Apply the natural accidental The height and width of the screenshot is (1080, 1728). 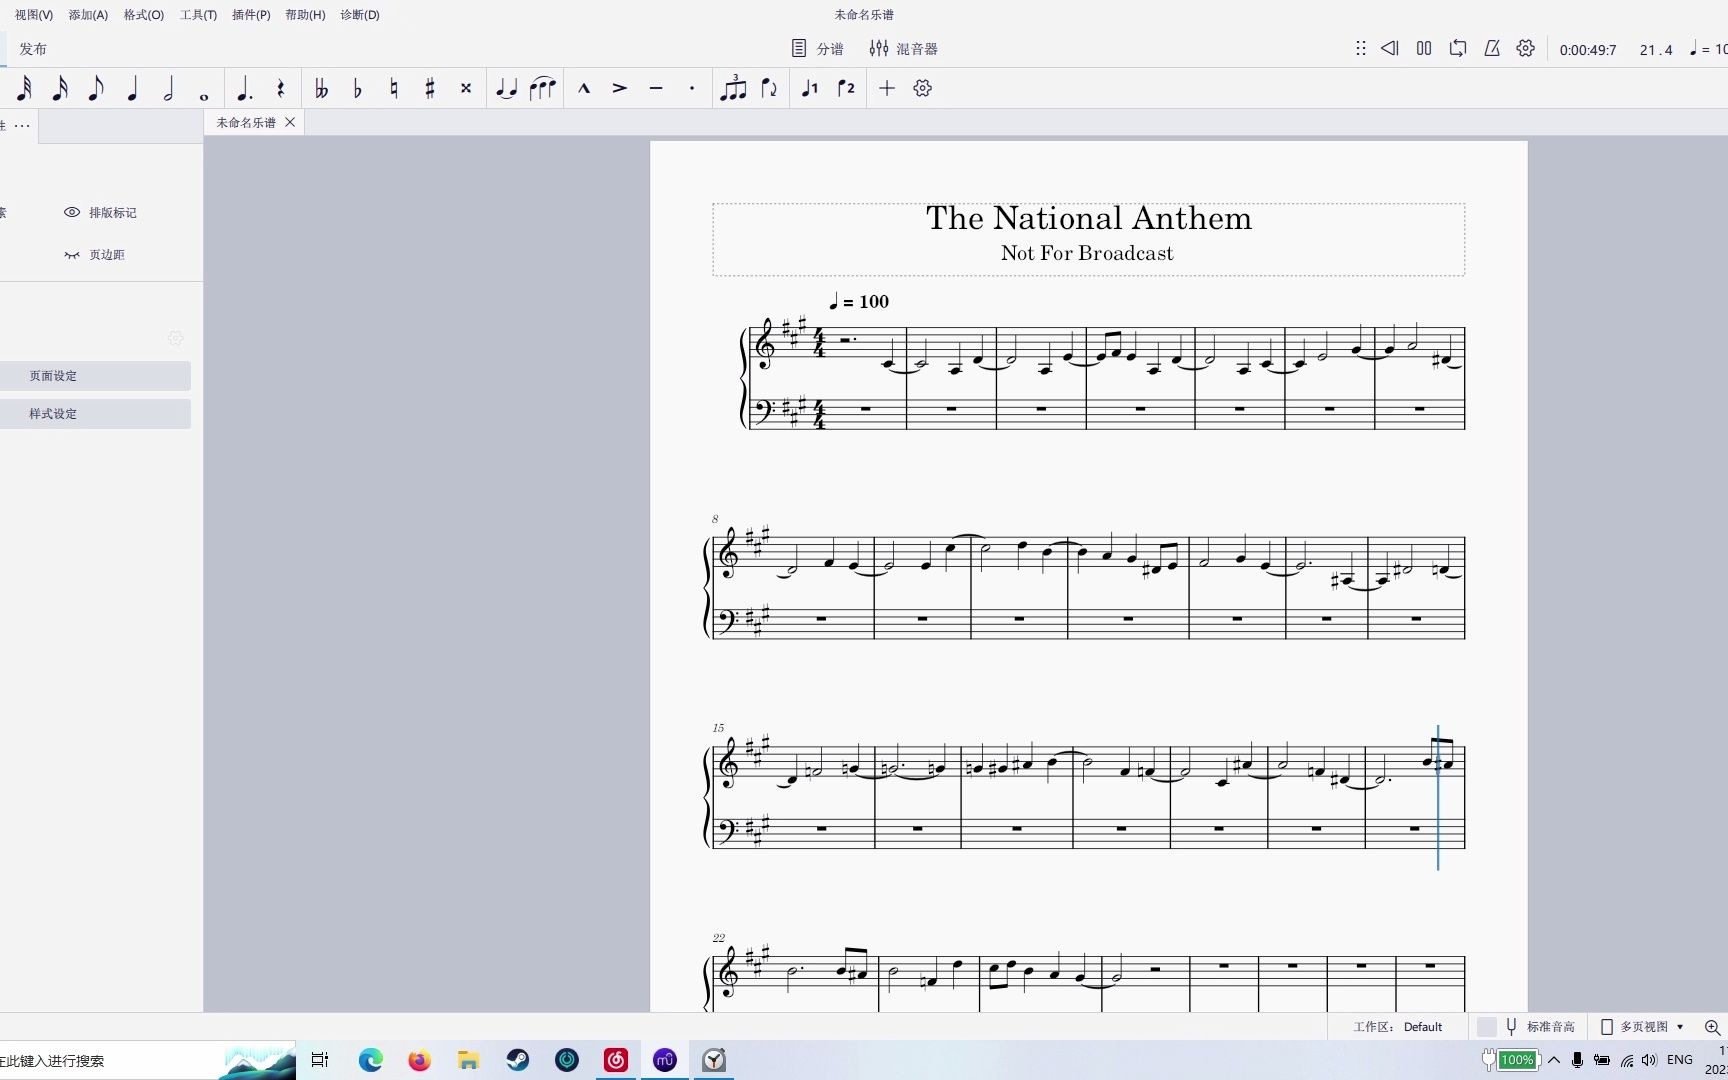(393, 89)
